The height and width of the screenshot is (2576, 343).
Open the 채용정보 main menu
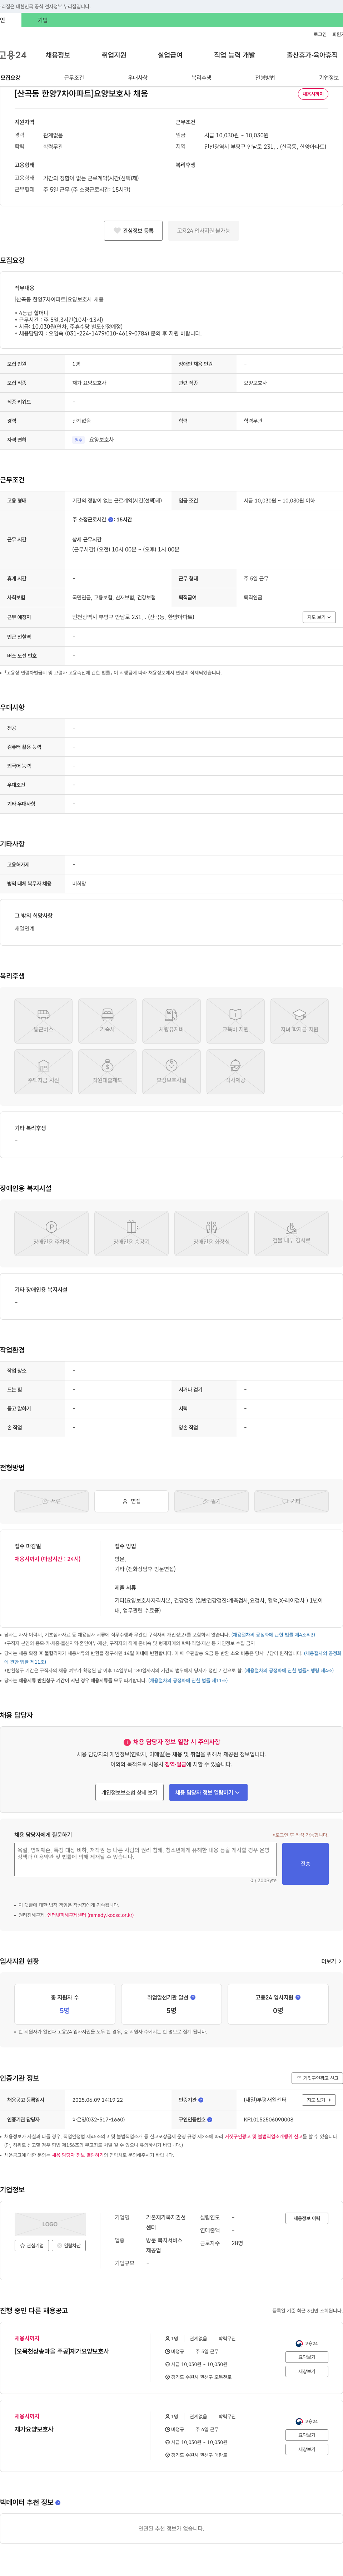click(58, 55)
